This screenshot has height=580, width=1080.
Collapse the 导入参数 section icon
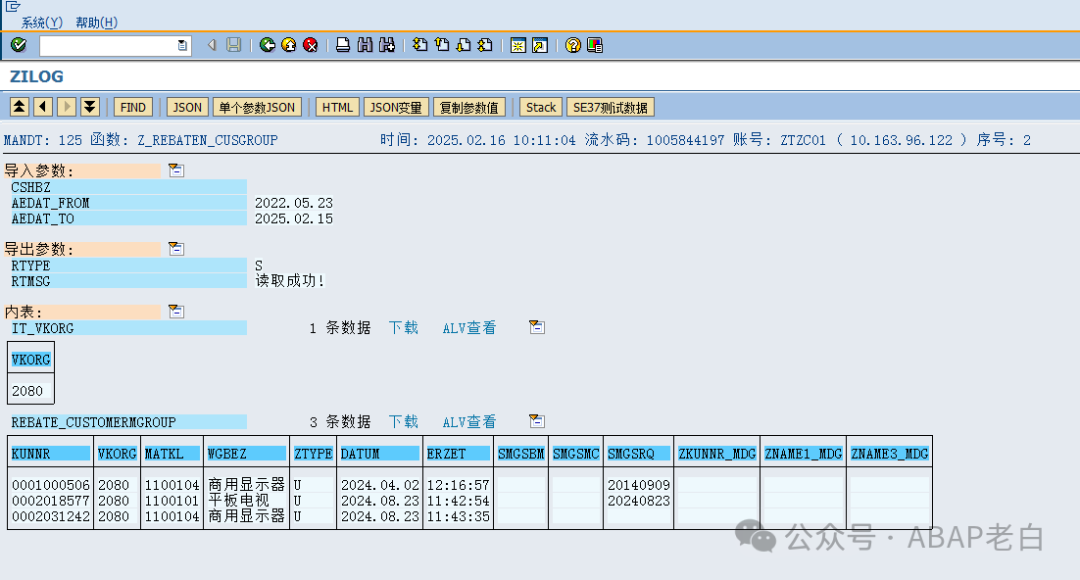tap(176, 170)
